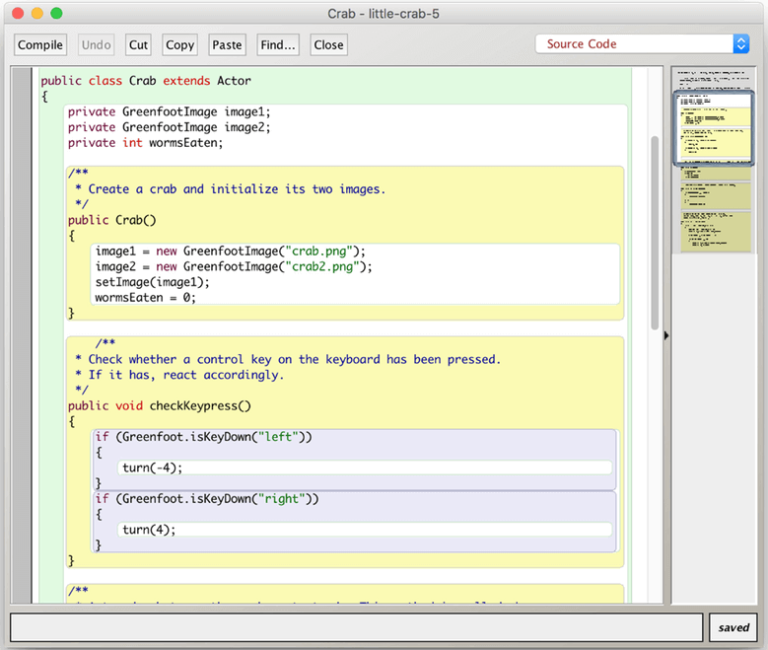Viewport: 768px width, 650px height.
Task: Click the Compile button
Action: [40, 45]
